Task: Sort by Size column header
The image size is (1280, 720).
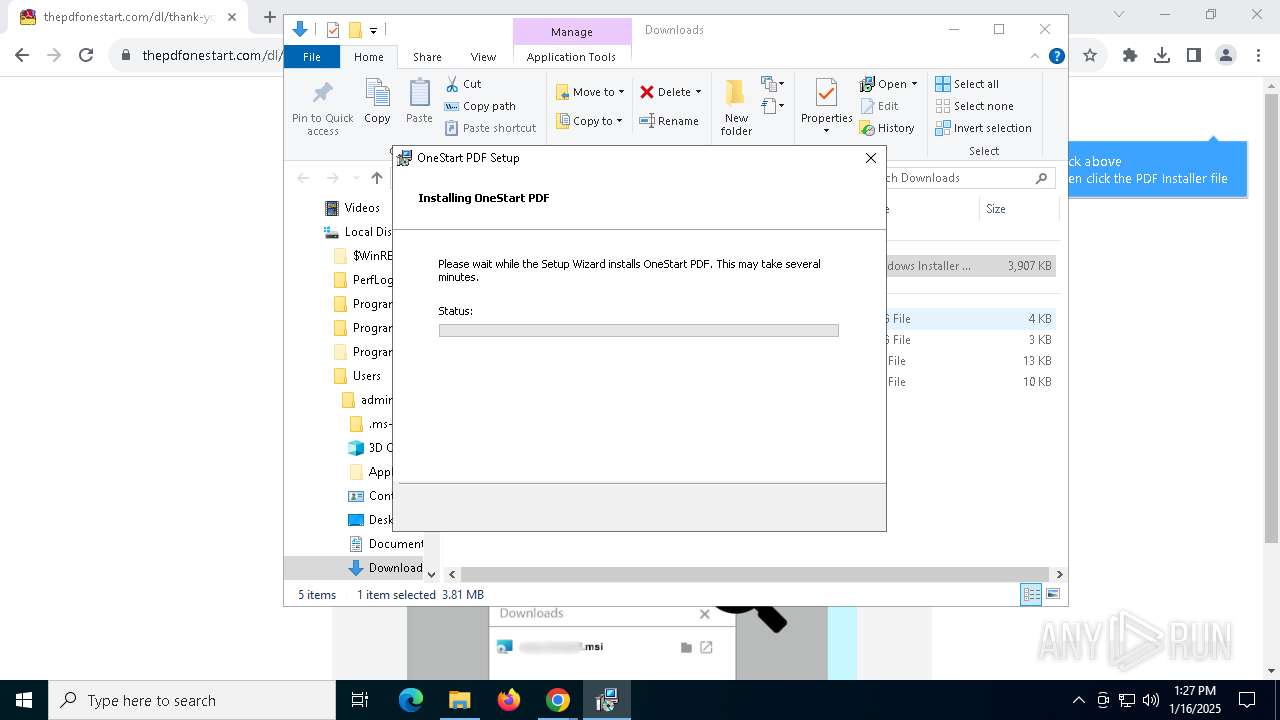Action: 1017,209
